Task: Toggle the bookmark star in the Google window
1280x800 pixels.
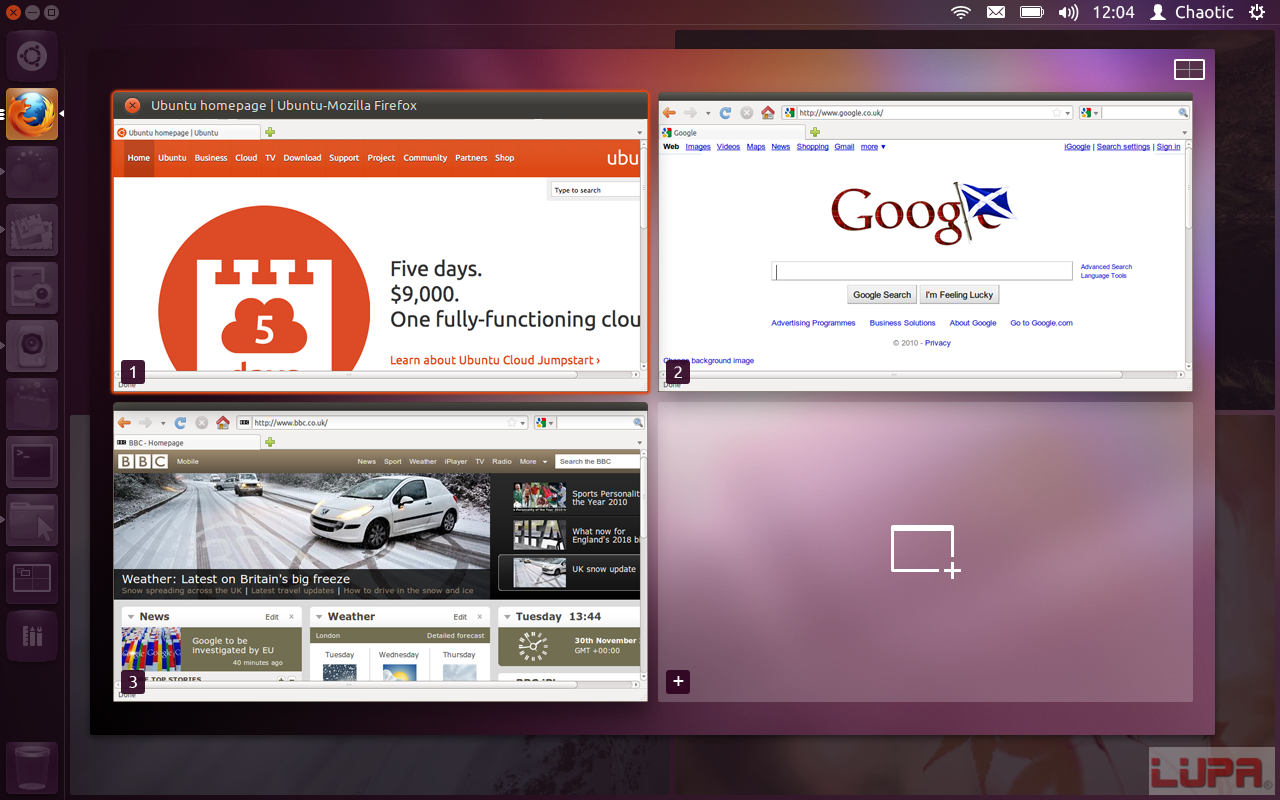Action: coord(1056,113)
